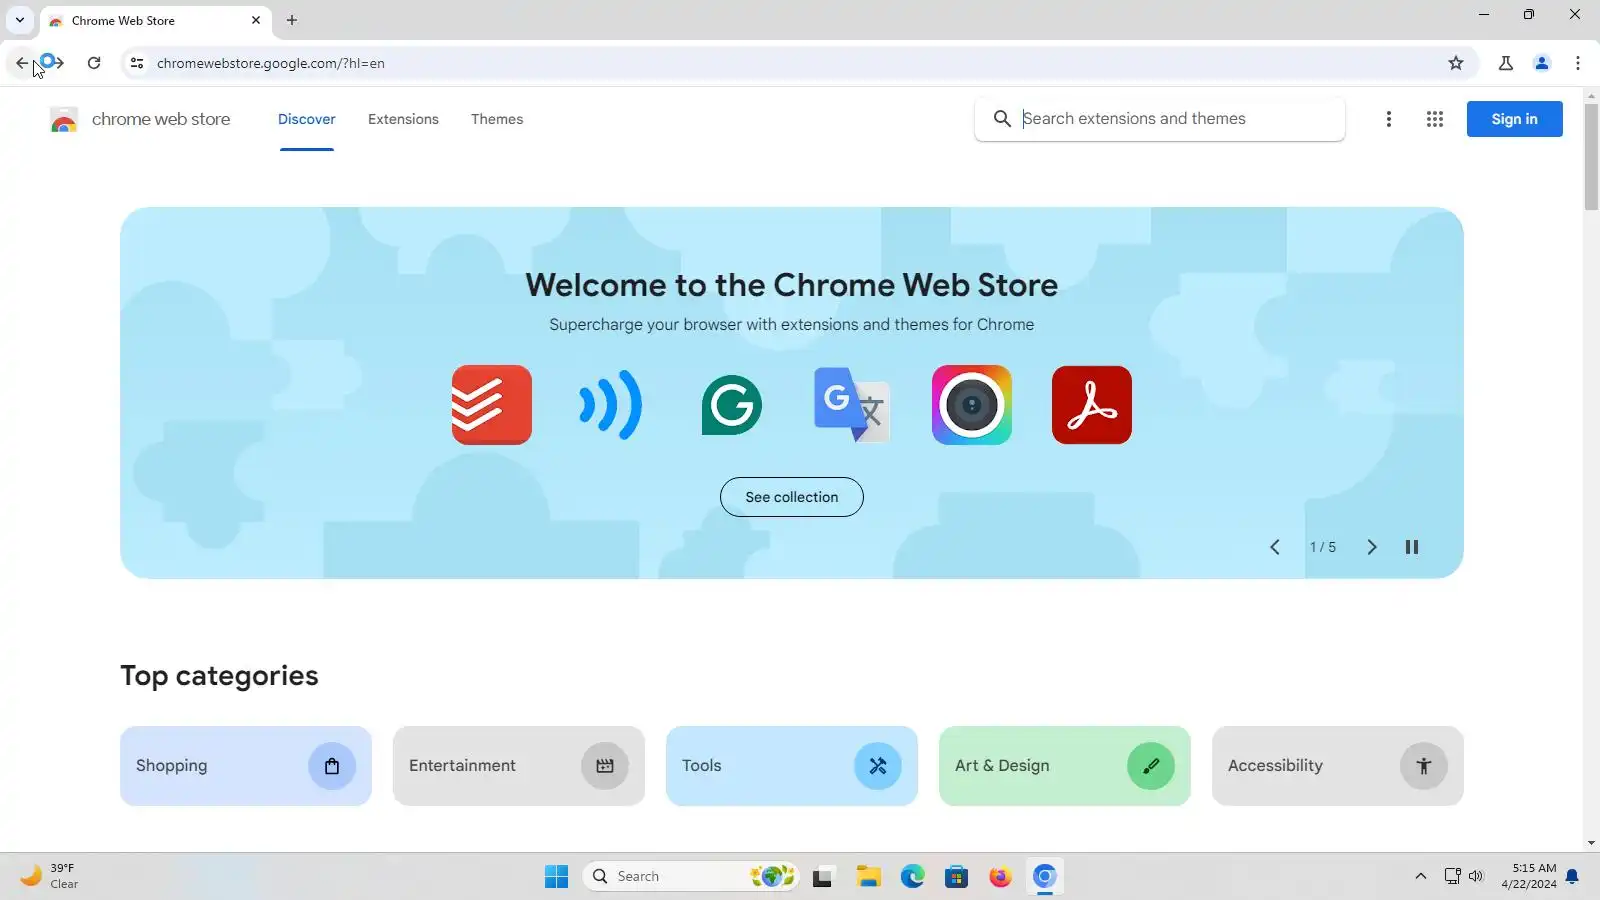
Task: Go back to the previous page
Action: tap(22, 63)
